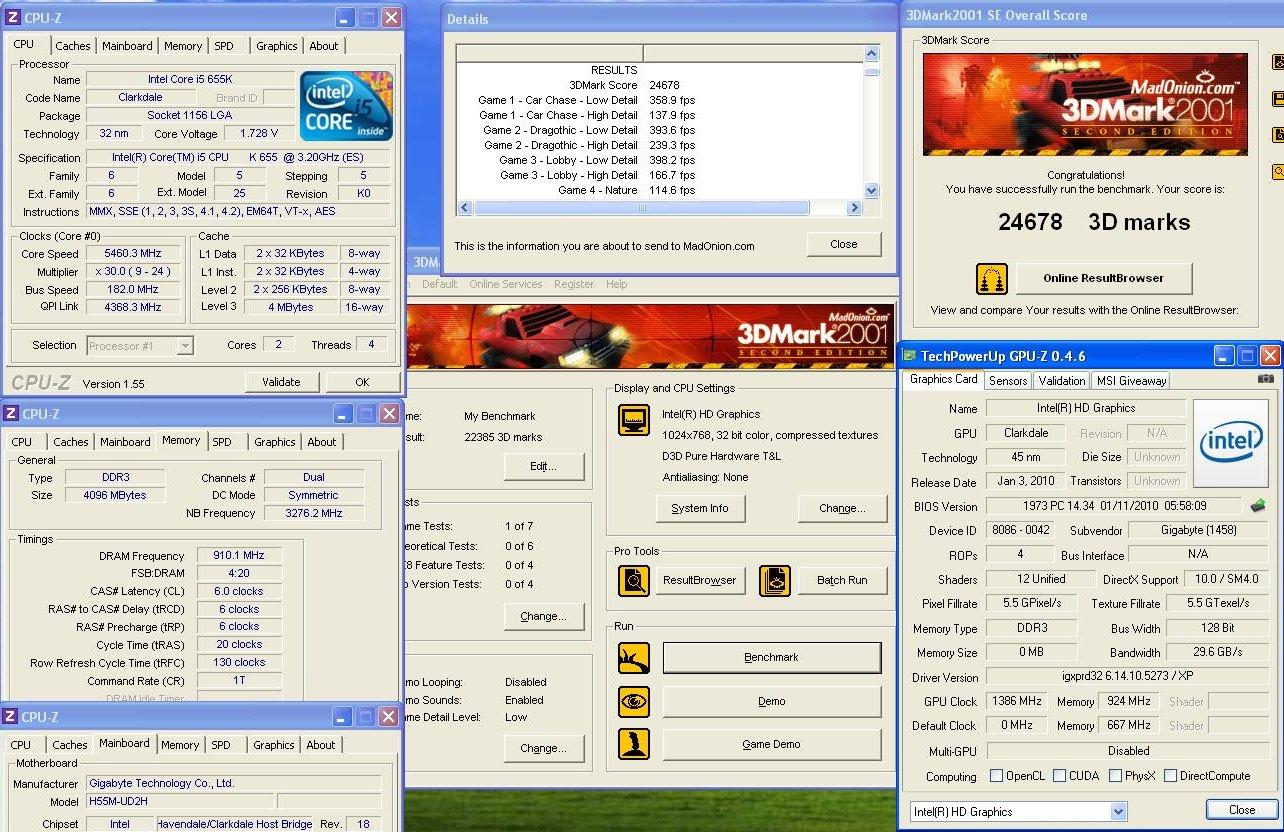Click the GPU-Z title bar icon
Screen dimensions: 1284x832
(909, 356)
